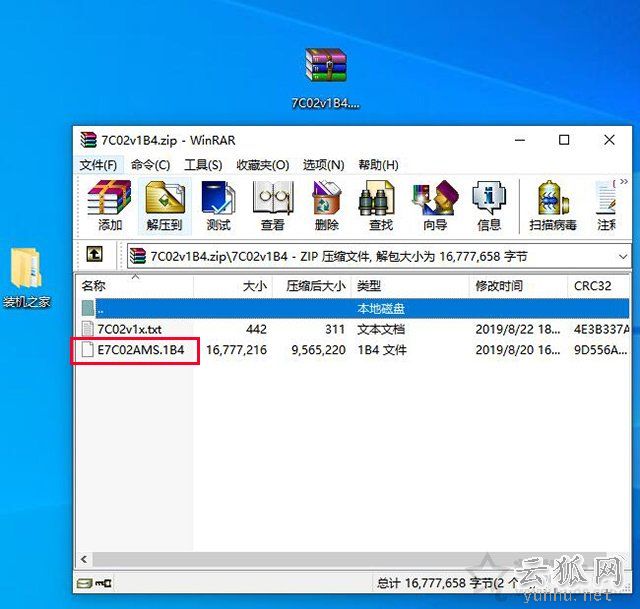
Task: Open the Help (帮助) menu
Action: point(378,165)
